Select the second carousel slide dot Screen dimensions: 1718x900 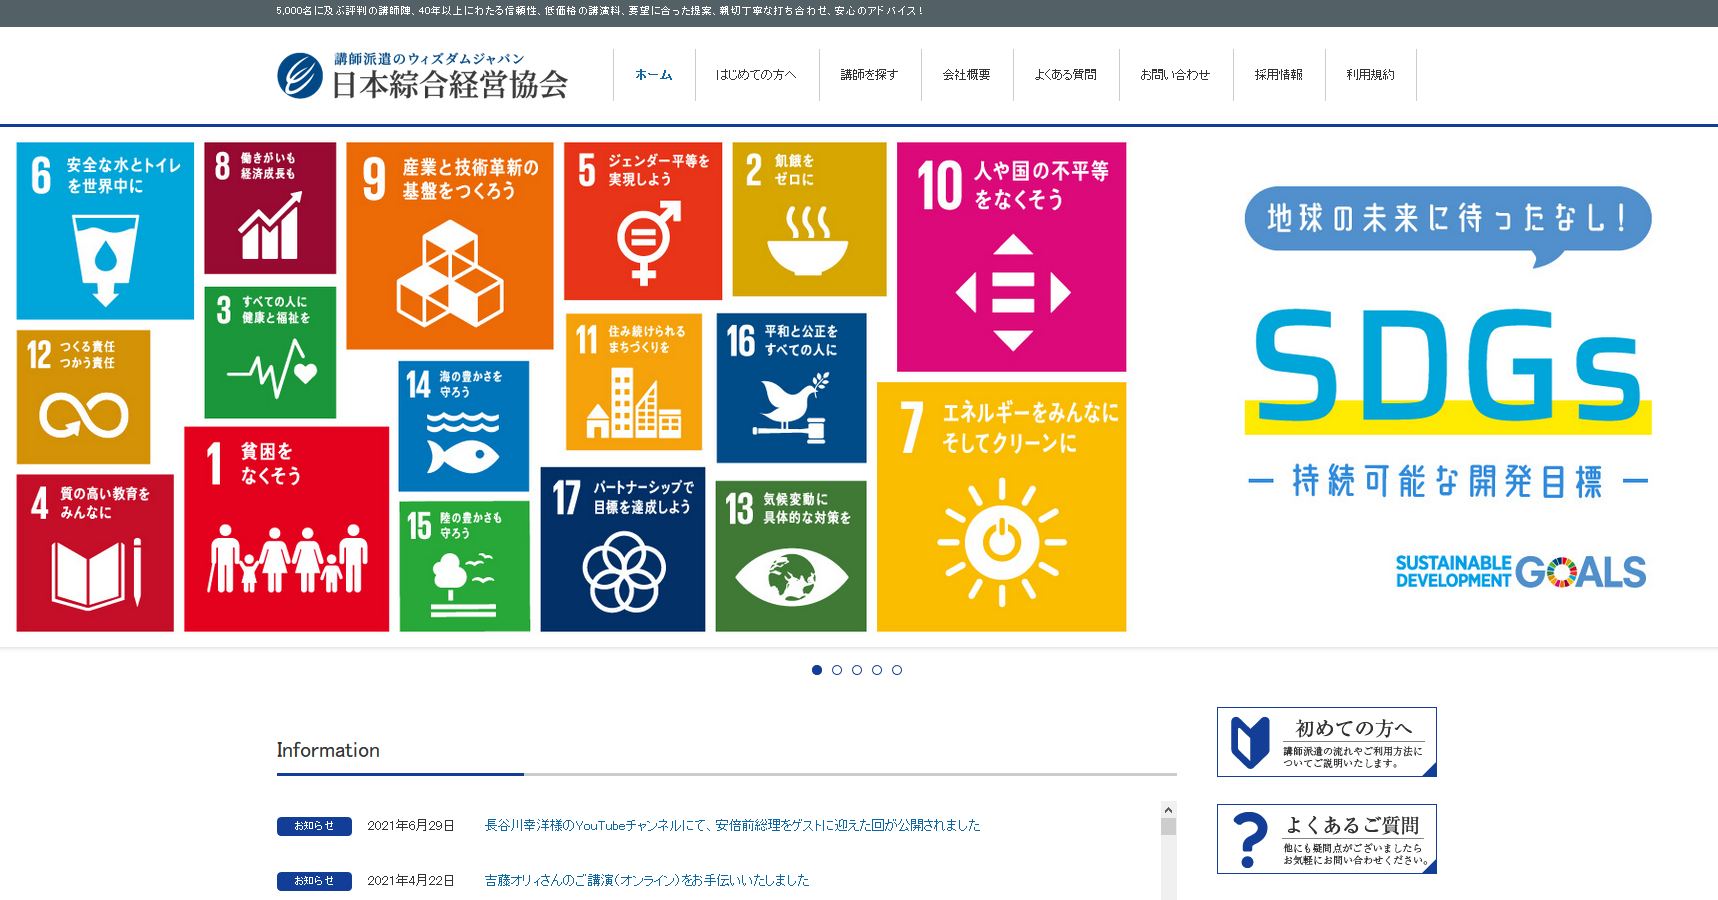click(837, 670)
